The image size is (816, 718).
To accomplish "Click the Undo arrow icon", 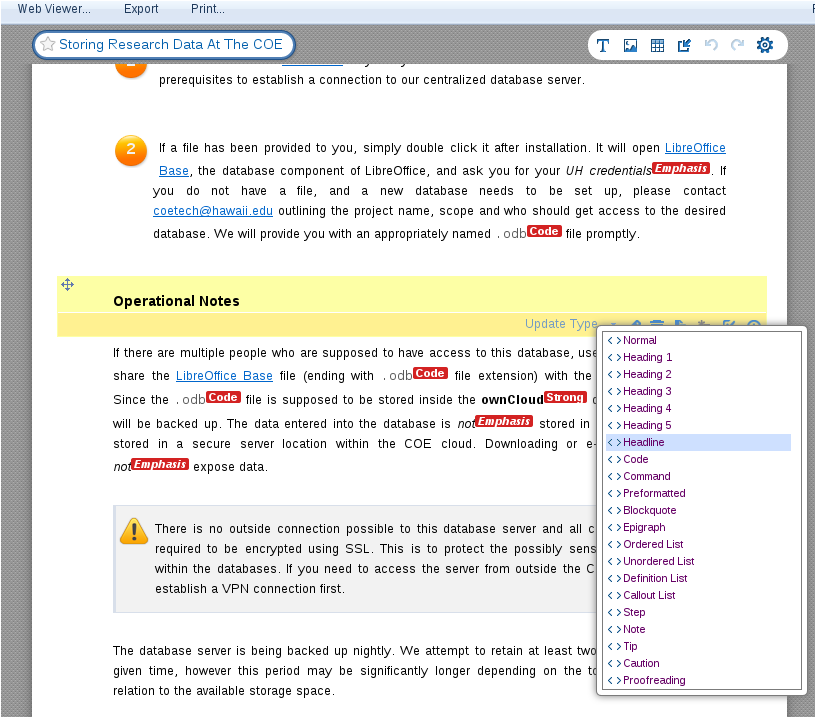I will click(x=711, y=45).
